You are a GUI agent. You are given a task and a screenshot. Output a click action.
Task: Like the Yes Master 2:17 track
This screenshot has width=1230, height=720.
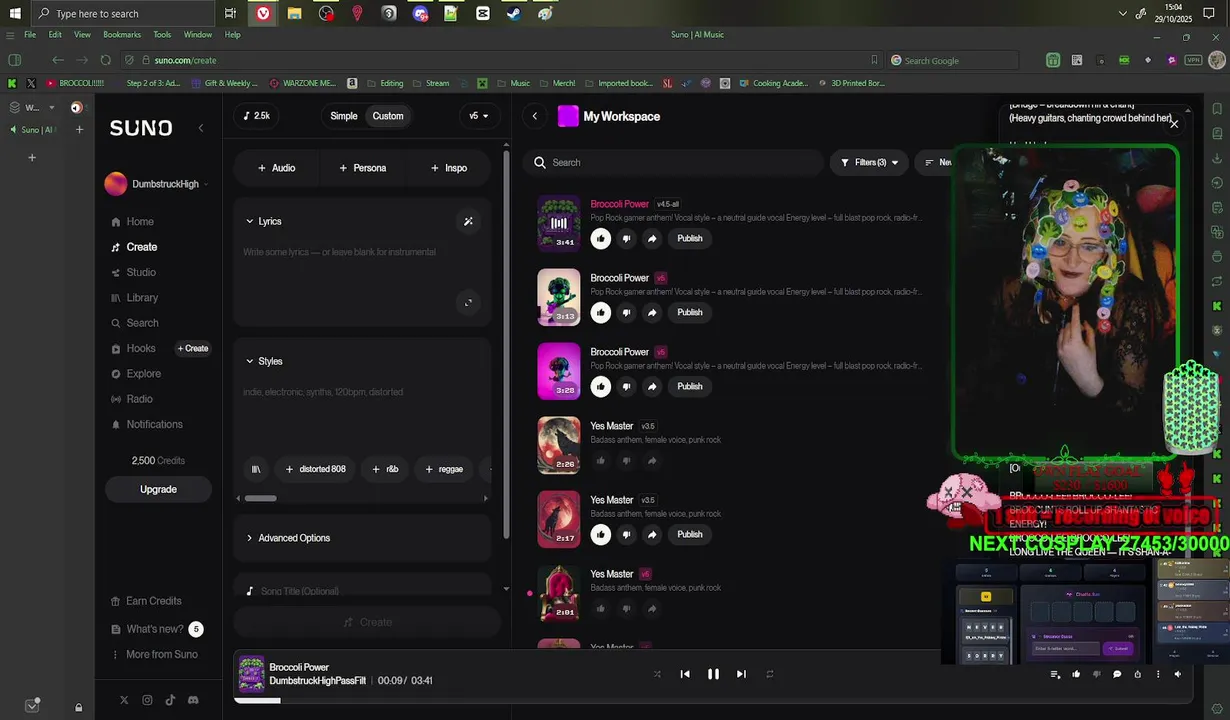[x=600, y=534]
